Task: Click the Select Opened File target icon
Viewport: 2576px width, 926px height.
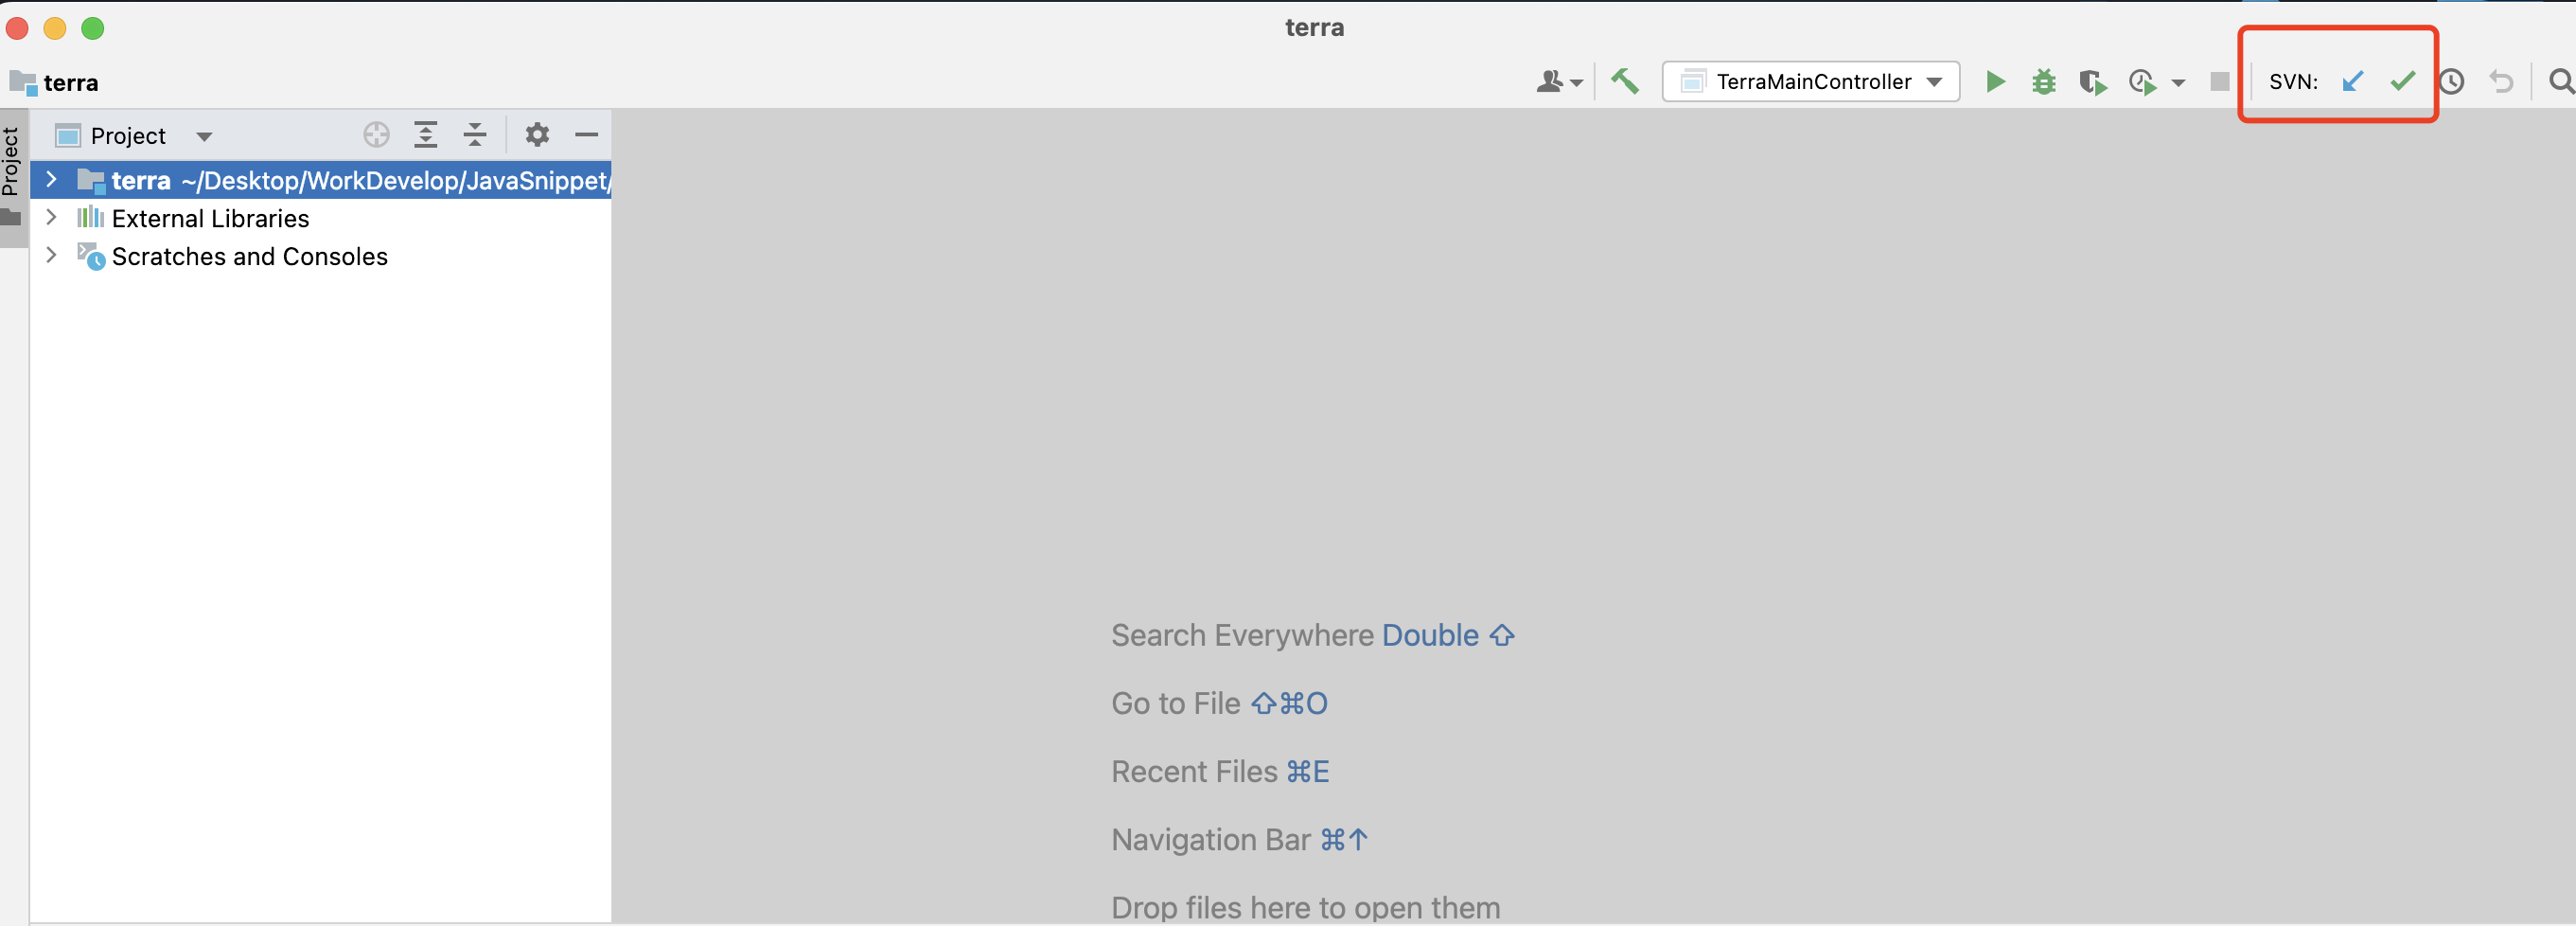Action: pos(376,135)
